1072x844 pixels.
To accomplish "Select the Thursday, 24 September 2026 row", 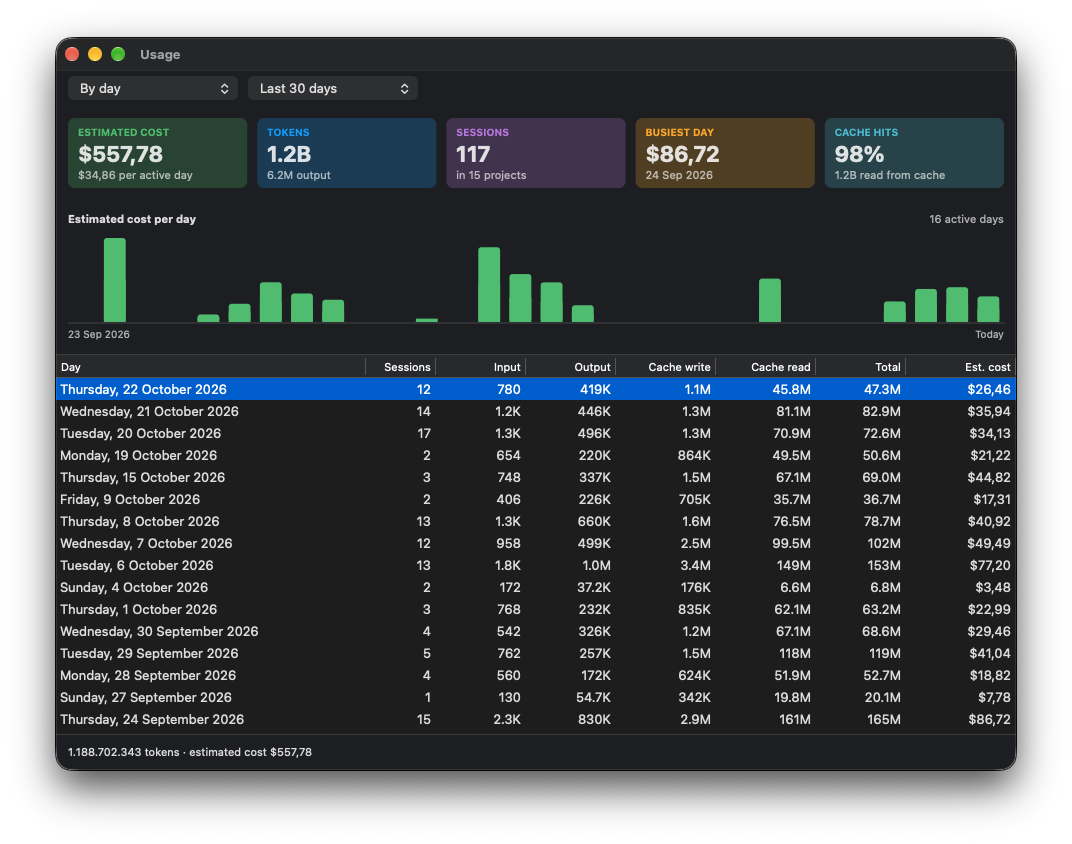I will point(535,720).
